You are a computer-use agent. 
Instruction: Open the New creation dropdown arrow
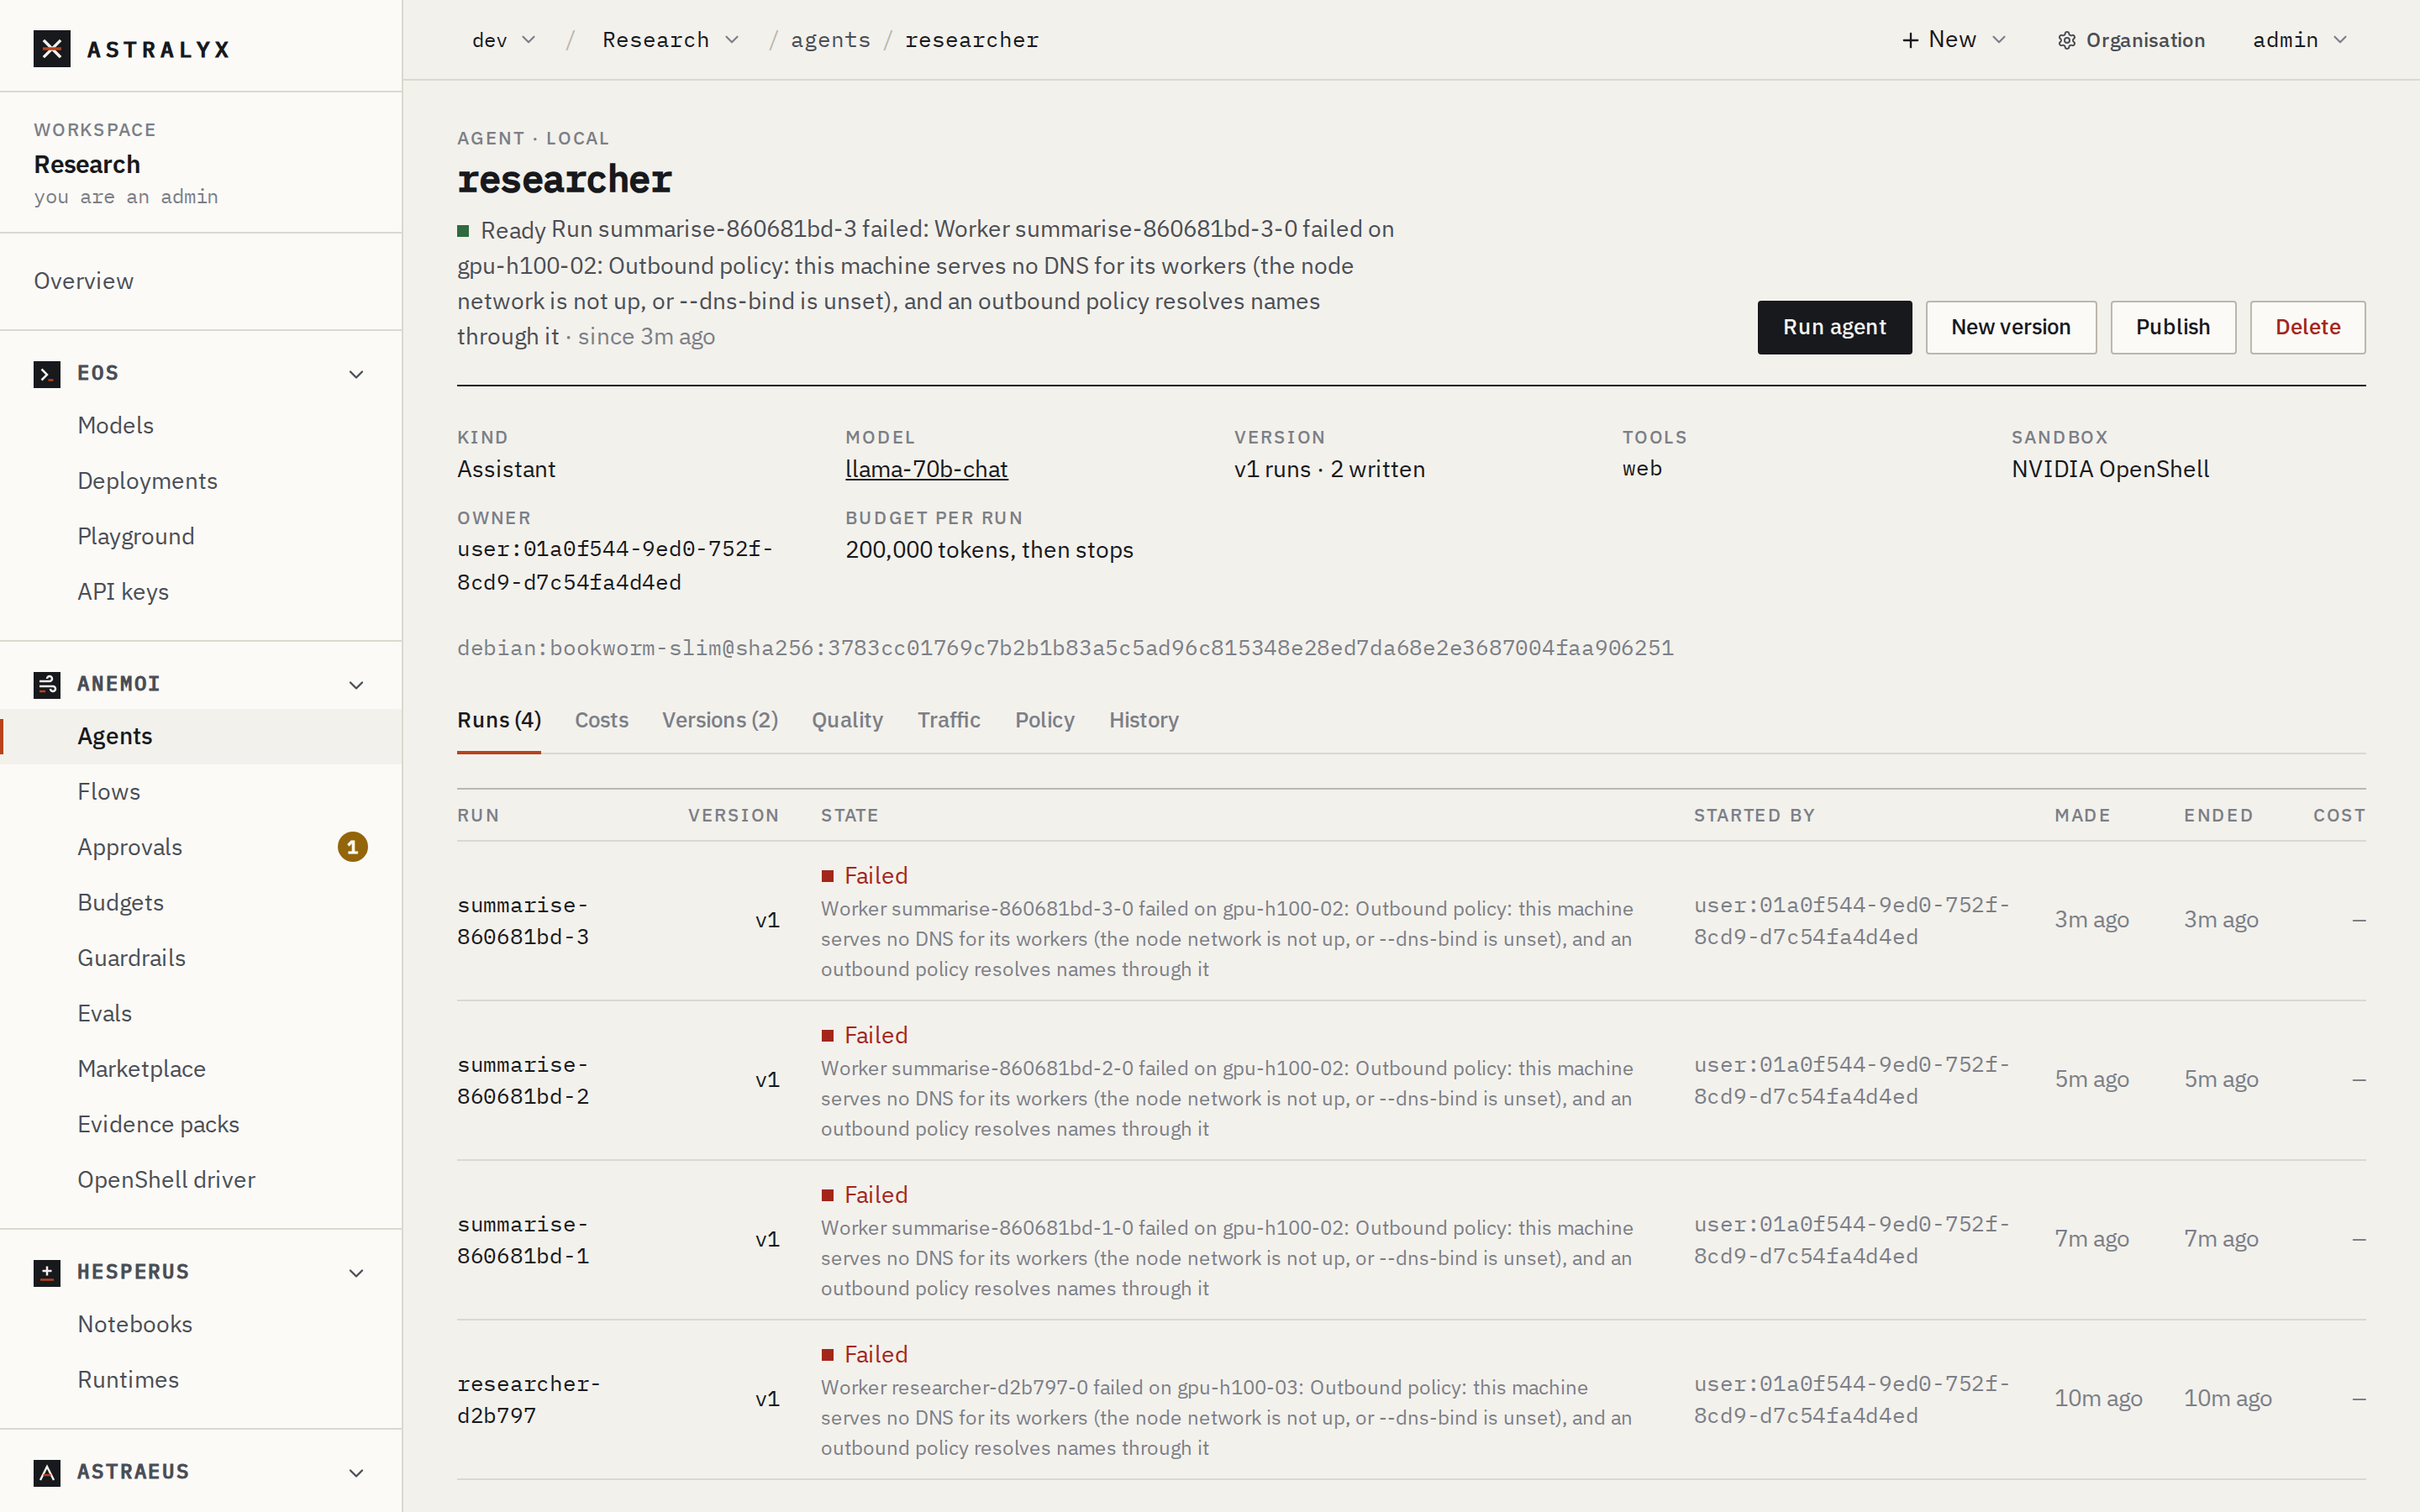(1999, 40)
